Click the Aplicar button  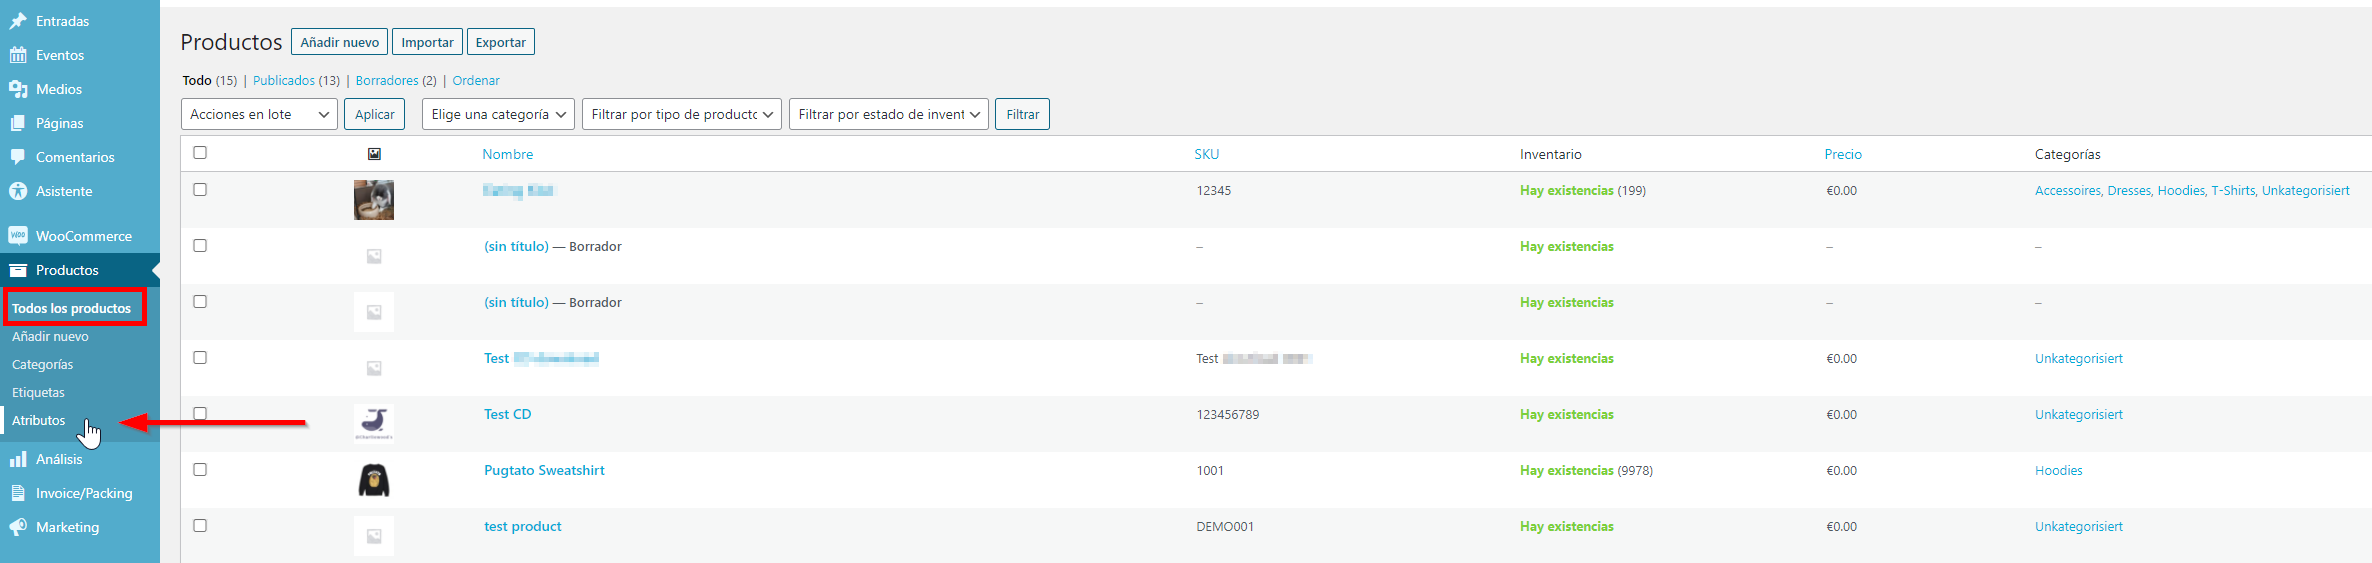click(374, 114)
